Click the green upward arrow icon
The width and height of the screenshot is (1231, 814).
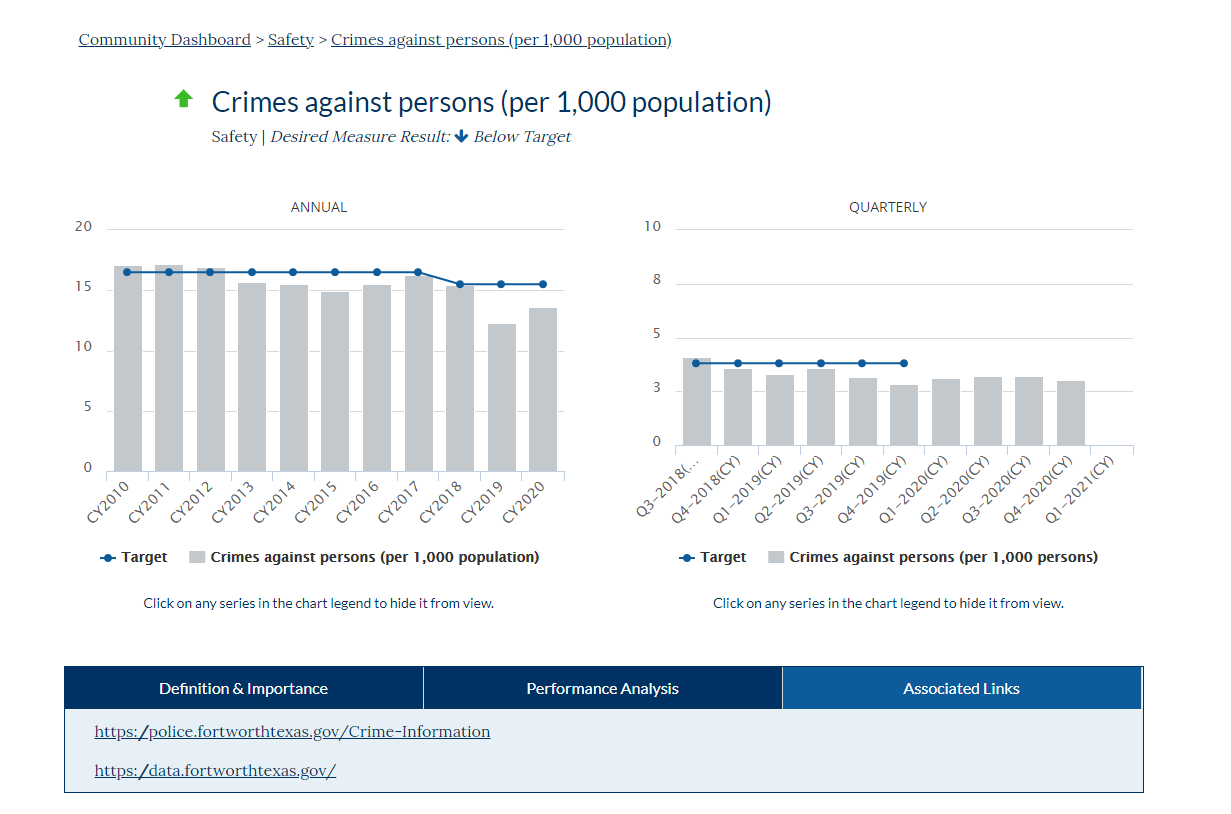(184, 98)
